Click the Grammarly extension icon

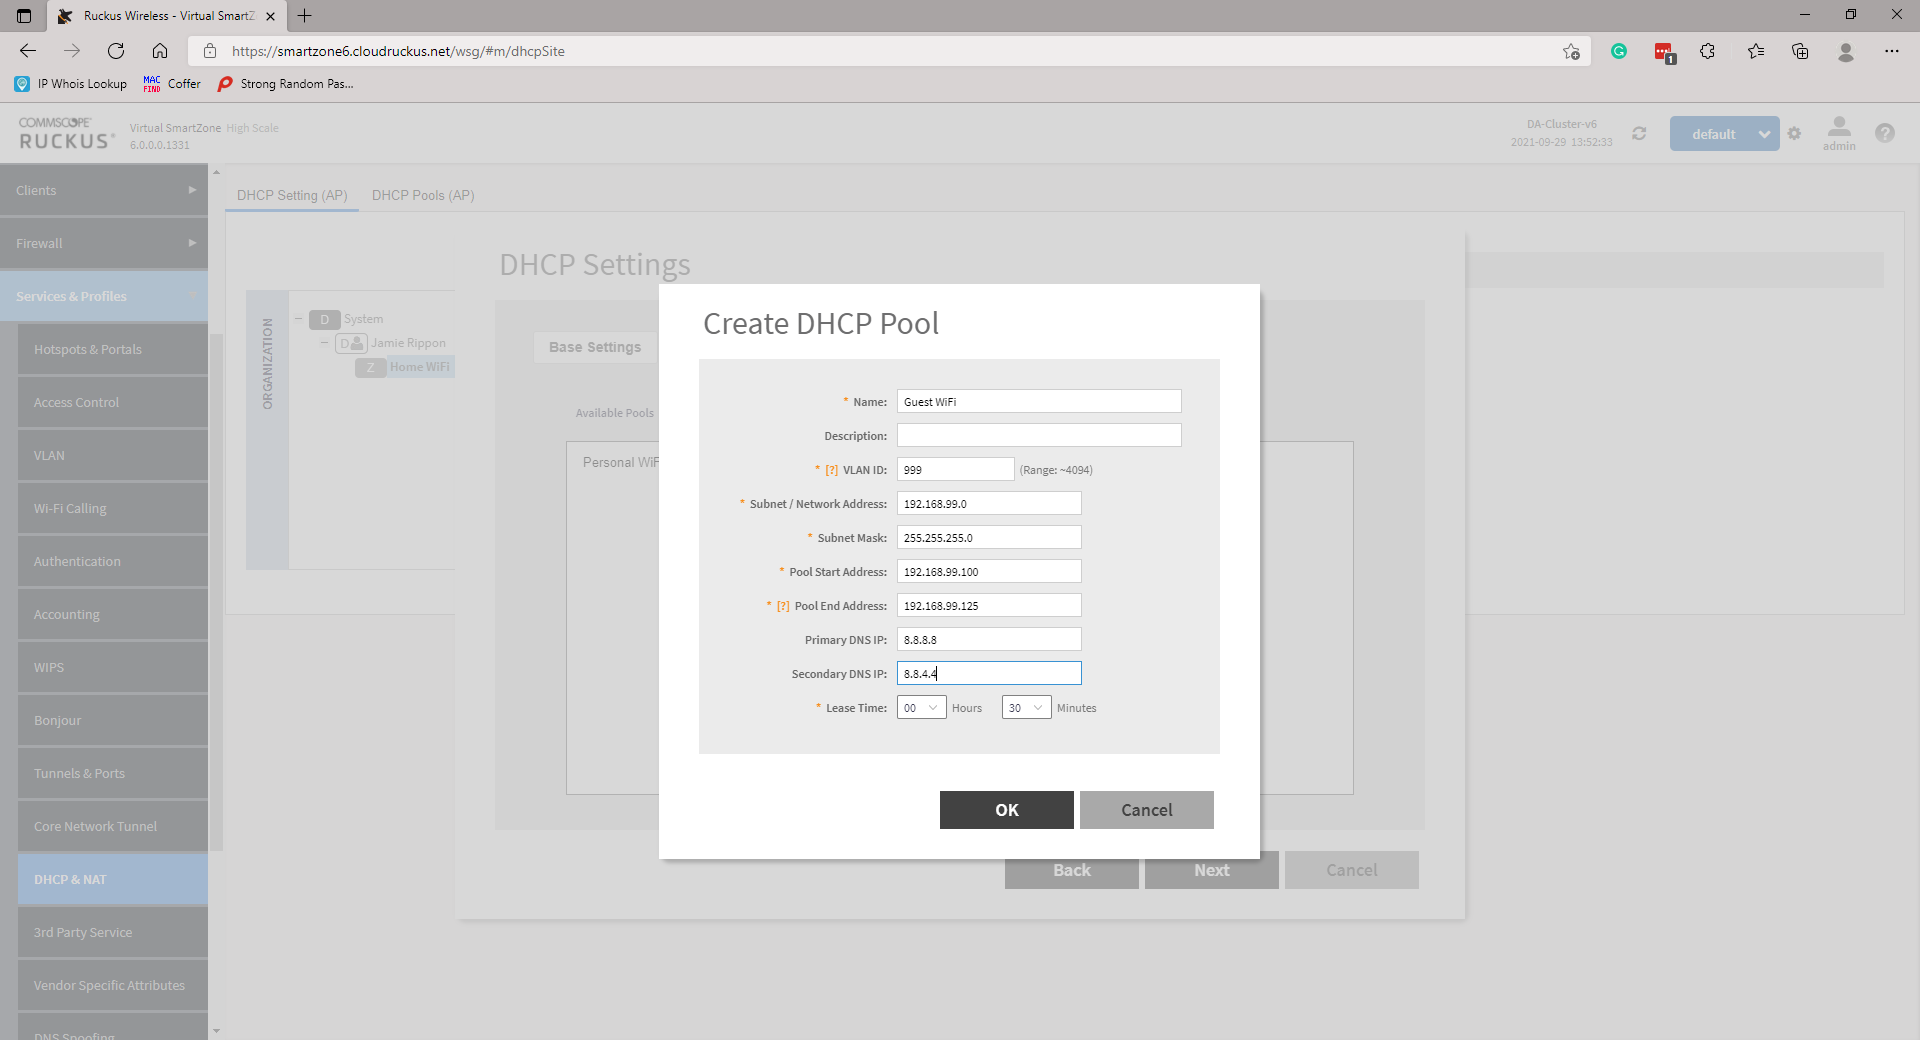[1618, 51]
